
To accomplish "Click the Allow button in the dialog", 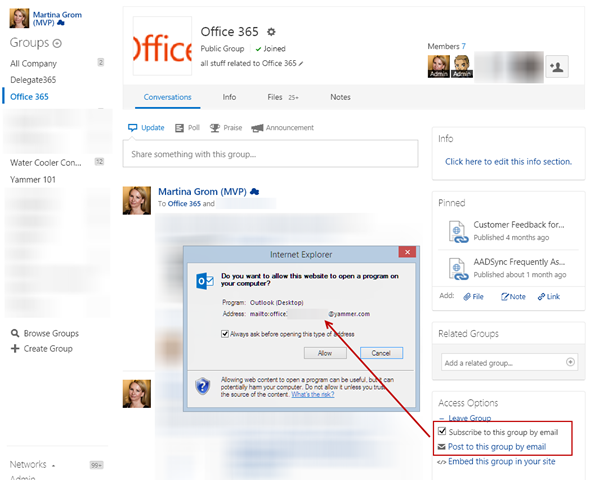I will [325, 353].
